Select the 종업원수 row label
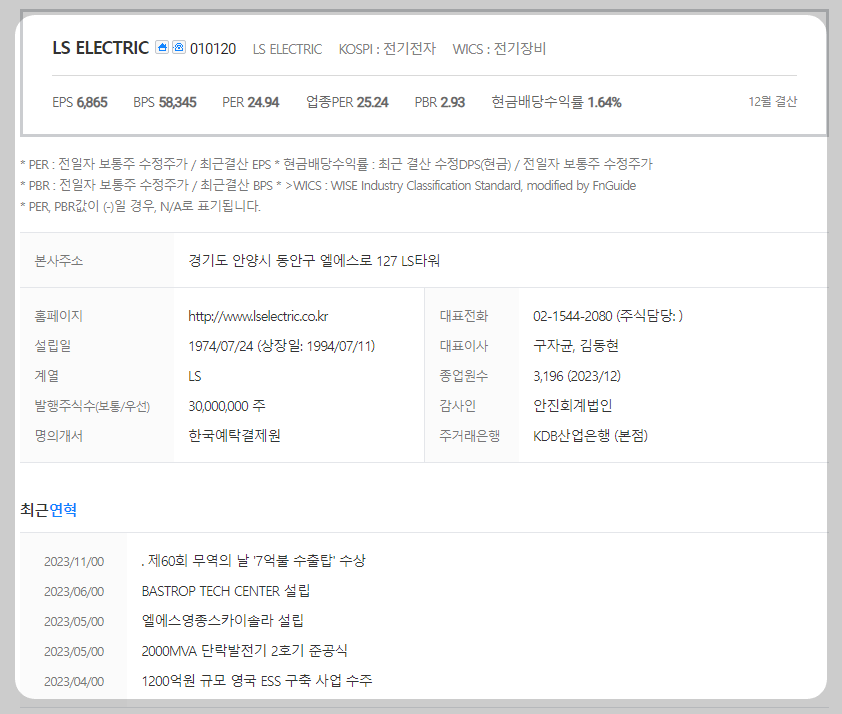Image resolution: width=842 pixels, height=714 pixels. tap(464, 376)
